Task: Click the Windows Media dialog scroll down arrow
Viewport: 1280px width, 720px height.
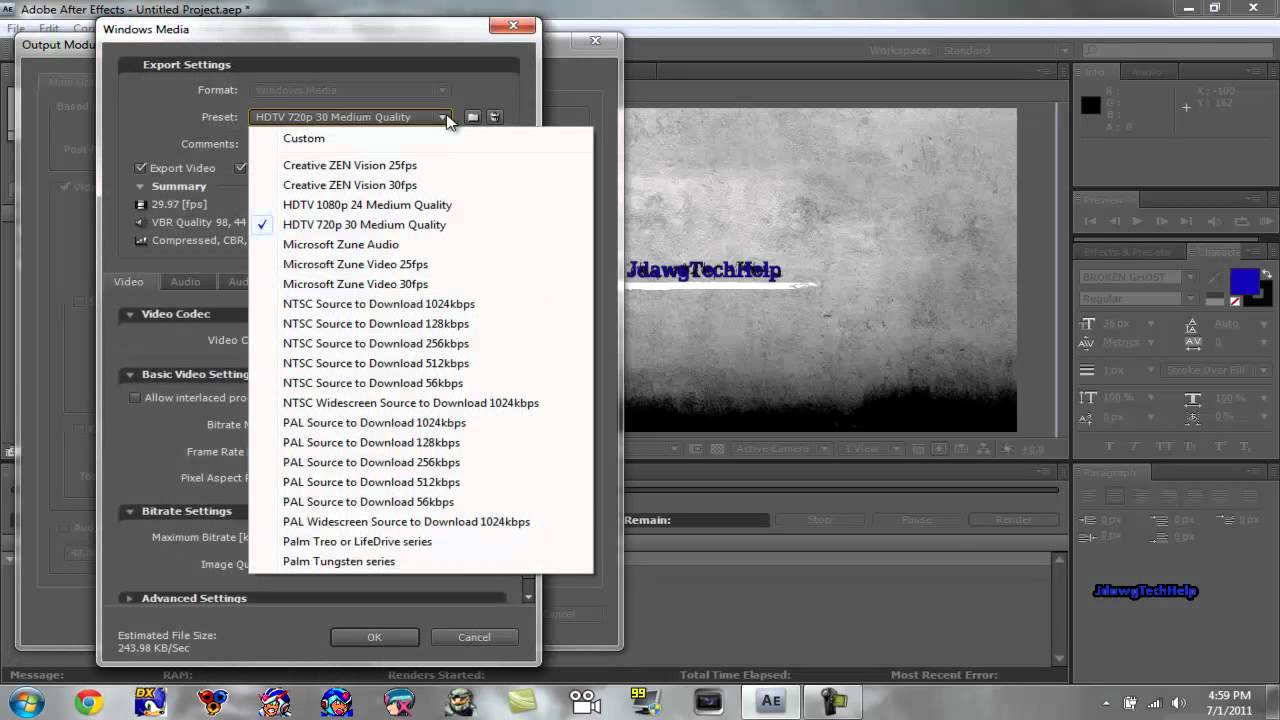Action: (529, 597)
